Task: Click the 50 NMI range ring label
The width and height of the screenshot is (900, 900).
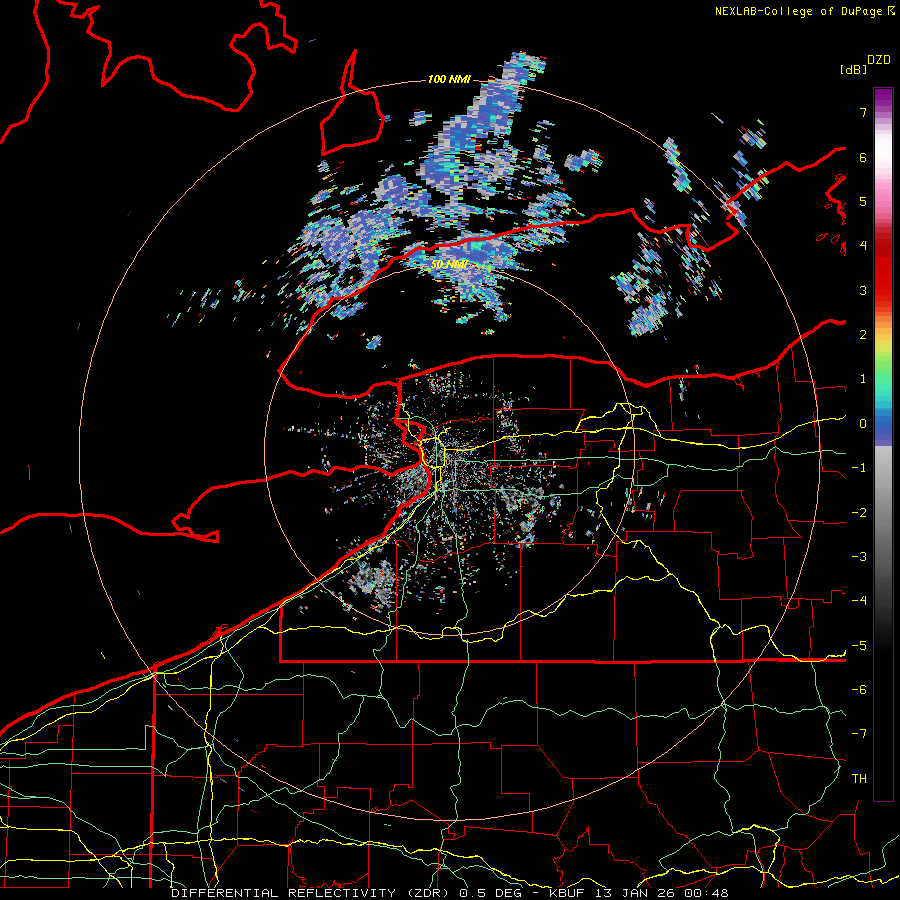Action: pyautogui.click(x=449, y=265)
